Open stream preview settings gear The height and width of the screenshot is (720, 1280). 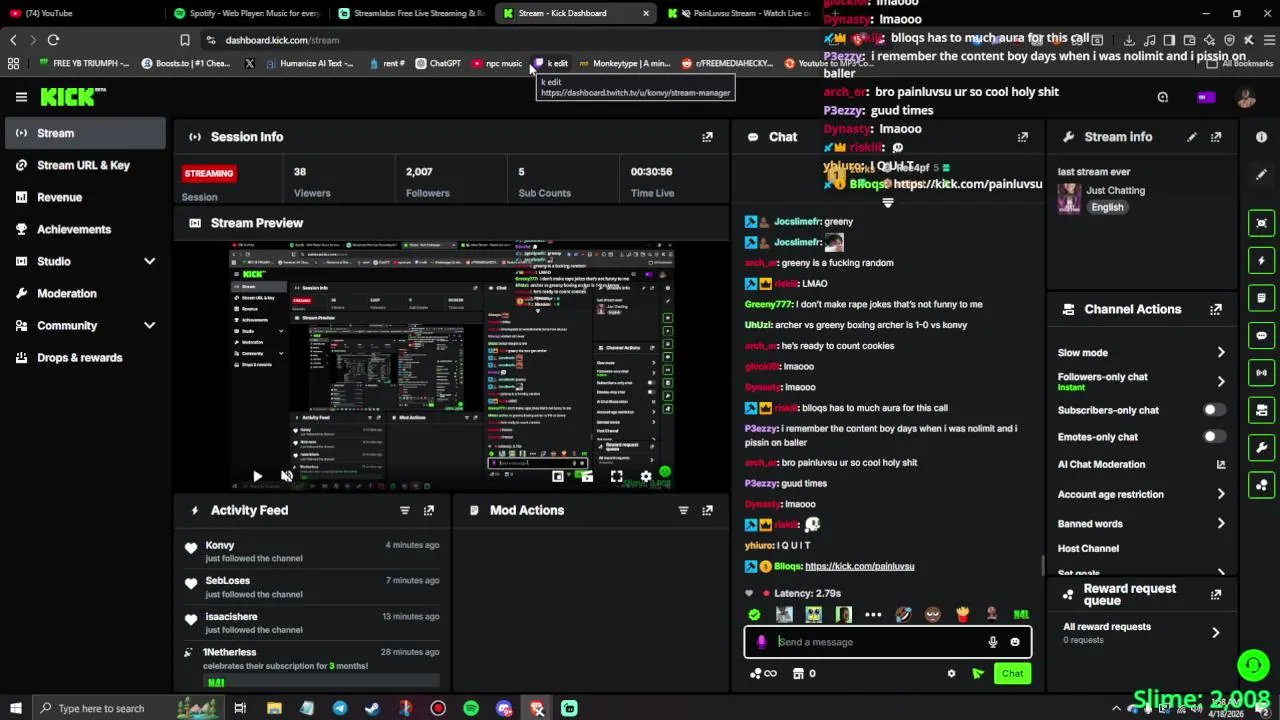point(646,477)
